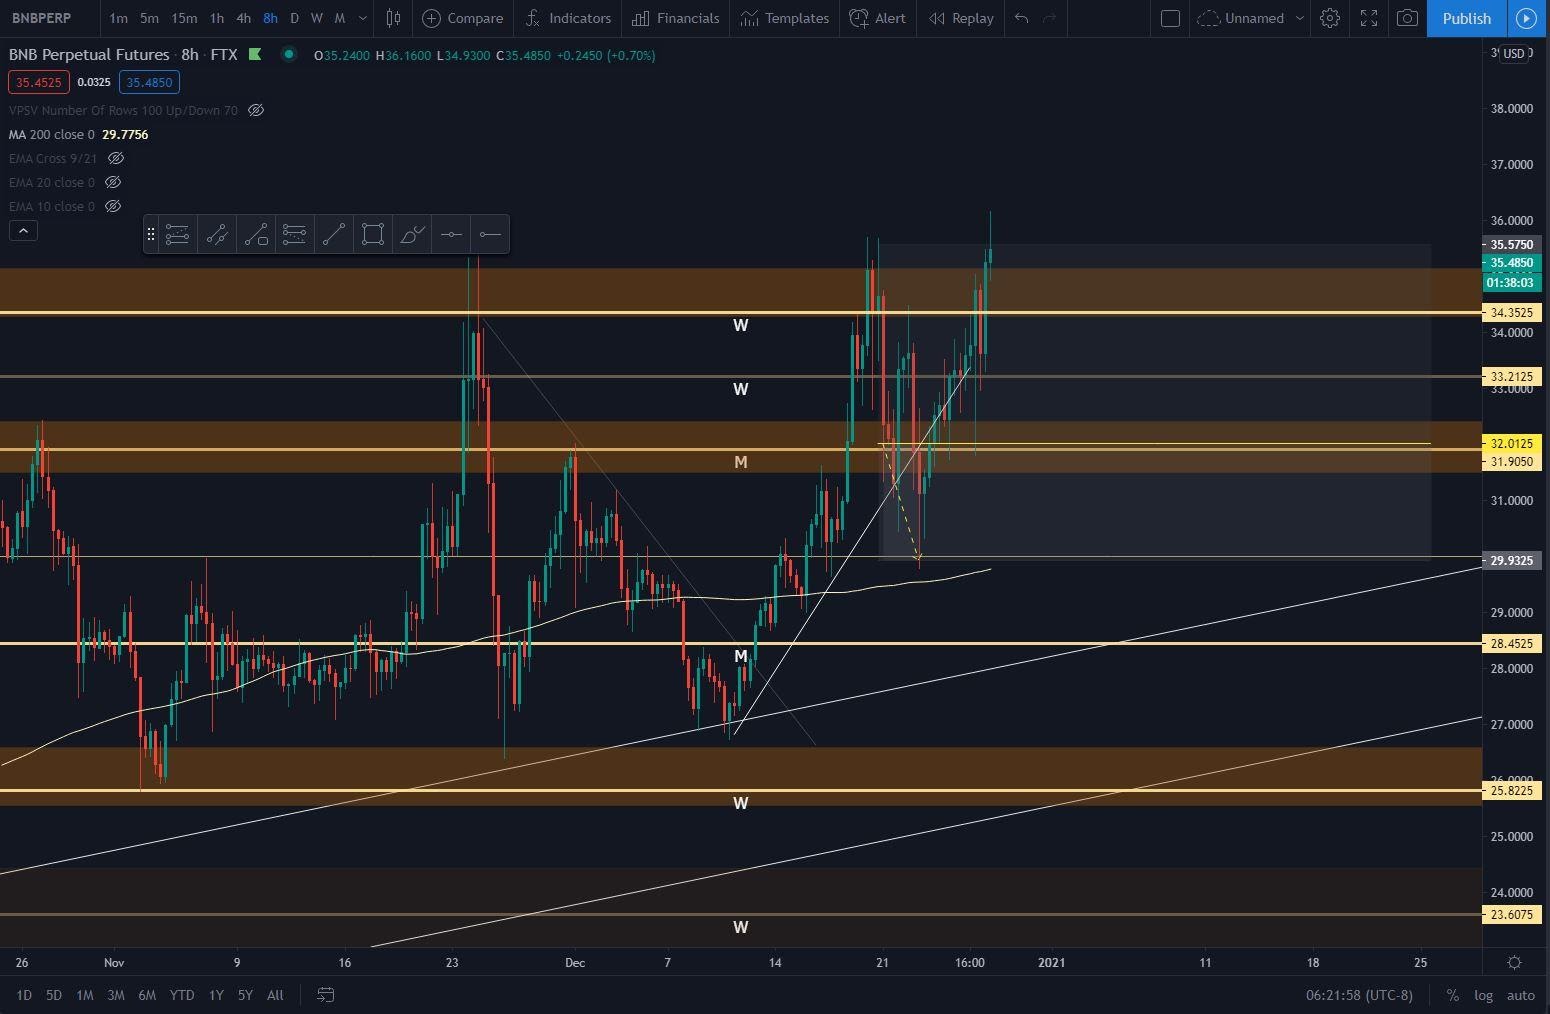Select the Brush drawing tool

pyautogui.click(x=412, y=234)
